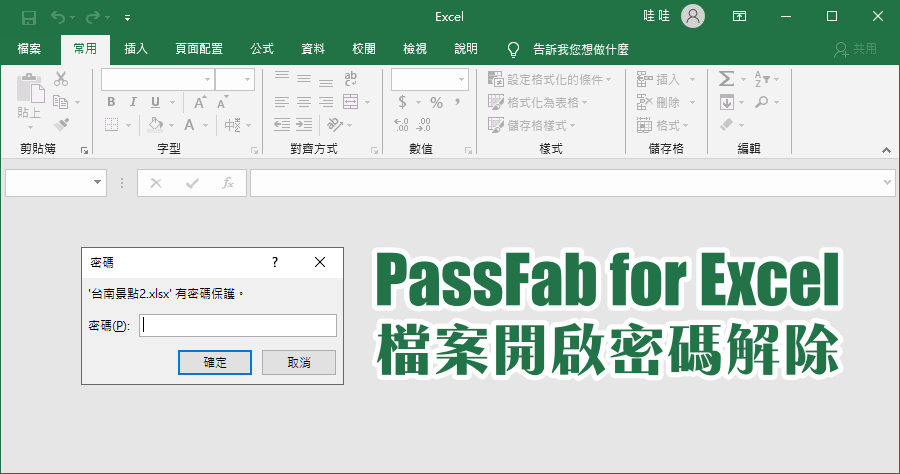Image resolution: width=900 pixels, height=474 pixels.
Task: Click Increase Decimal icon
Action: click(x=401, y=125)
